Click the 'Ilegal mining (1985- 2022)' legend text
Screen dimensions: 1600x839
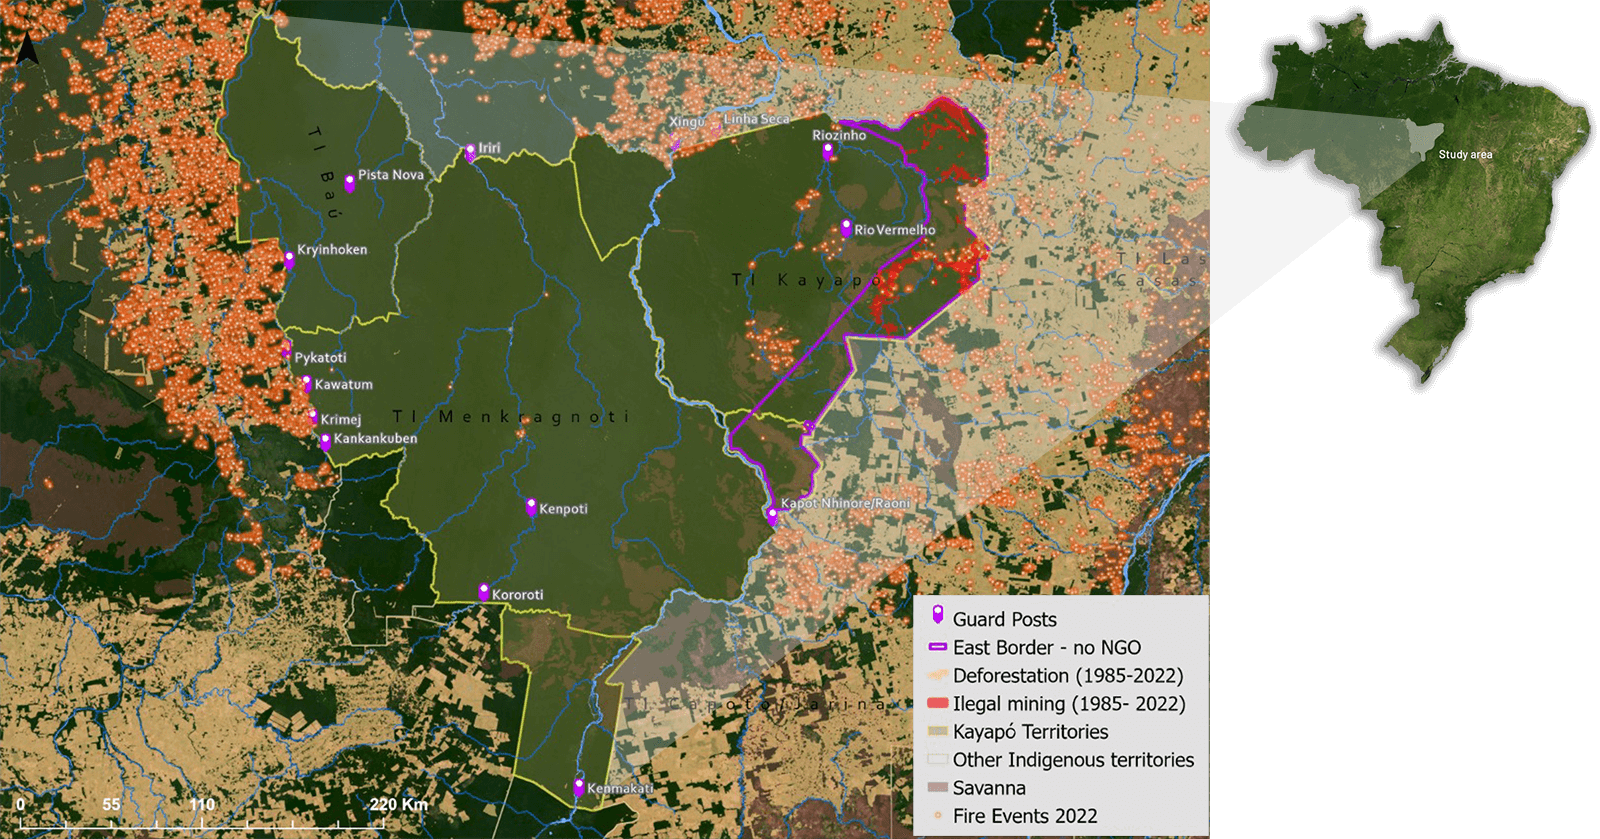(x=1069, y=704)
